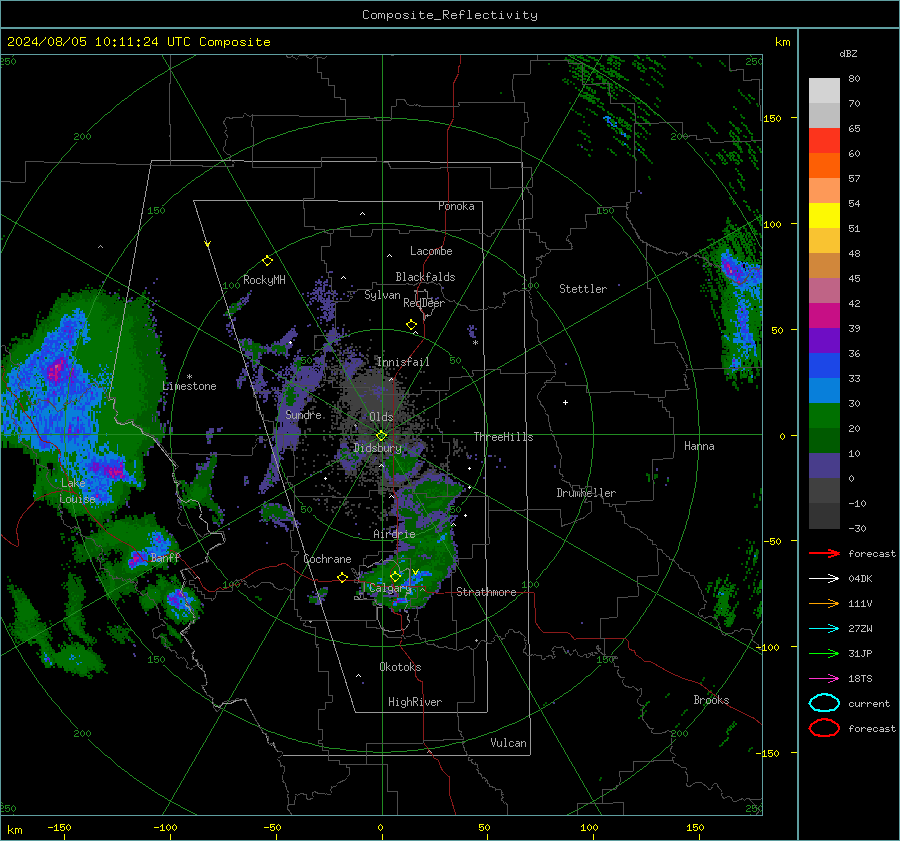900x841 pixels.
Task: Click the -50 tick label on bottom axis
Action: tap(271, 828)
